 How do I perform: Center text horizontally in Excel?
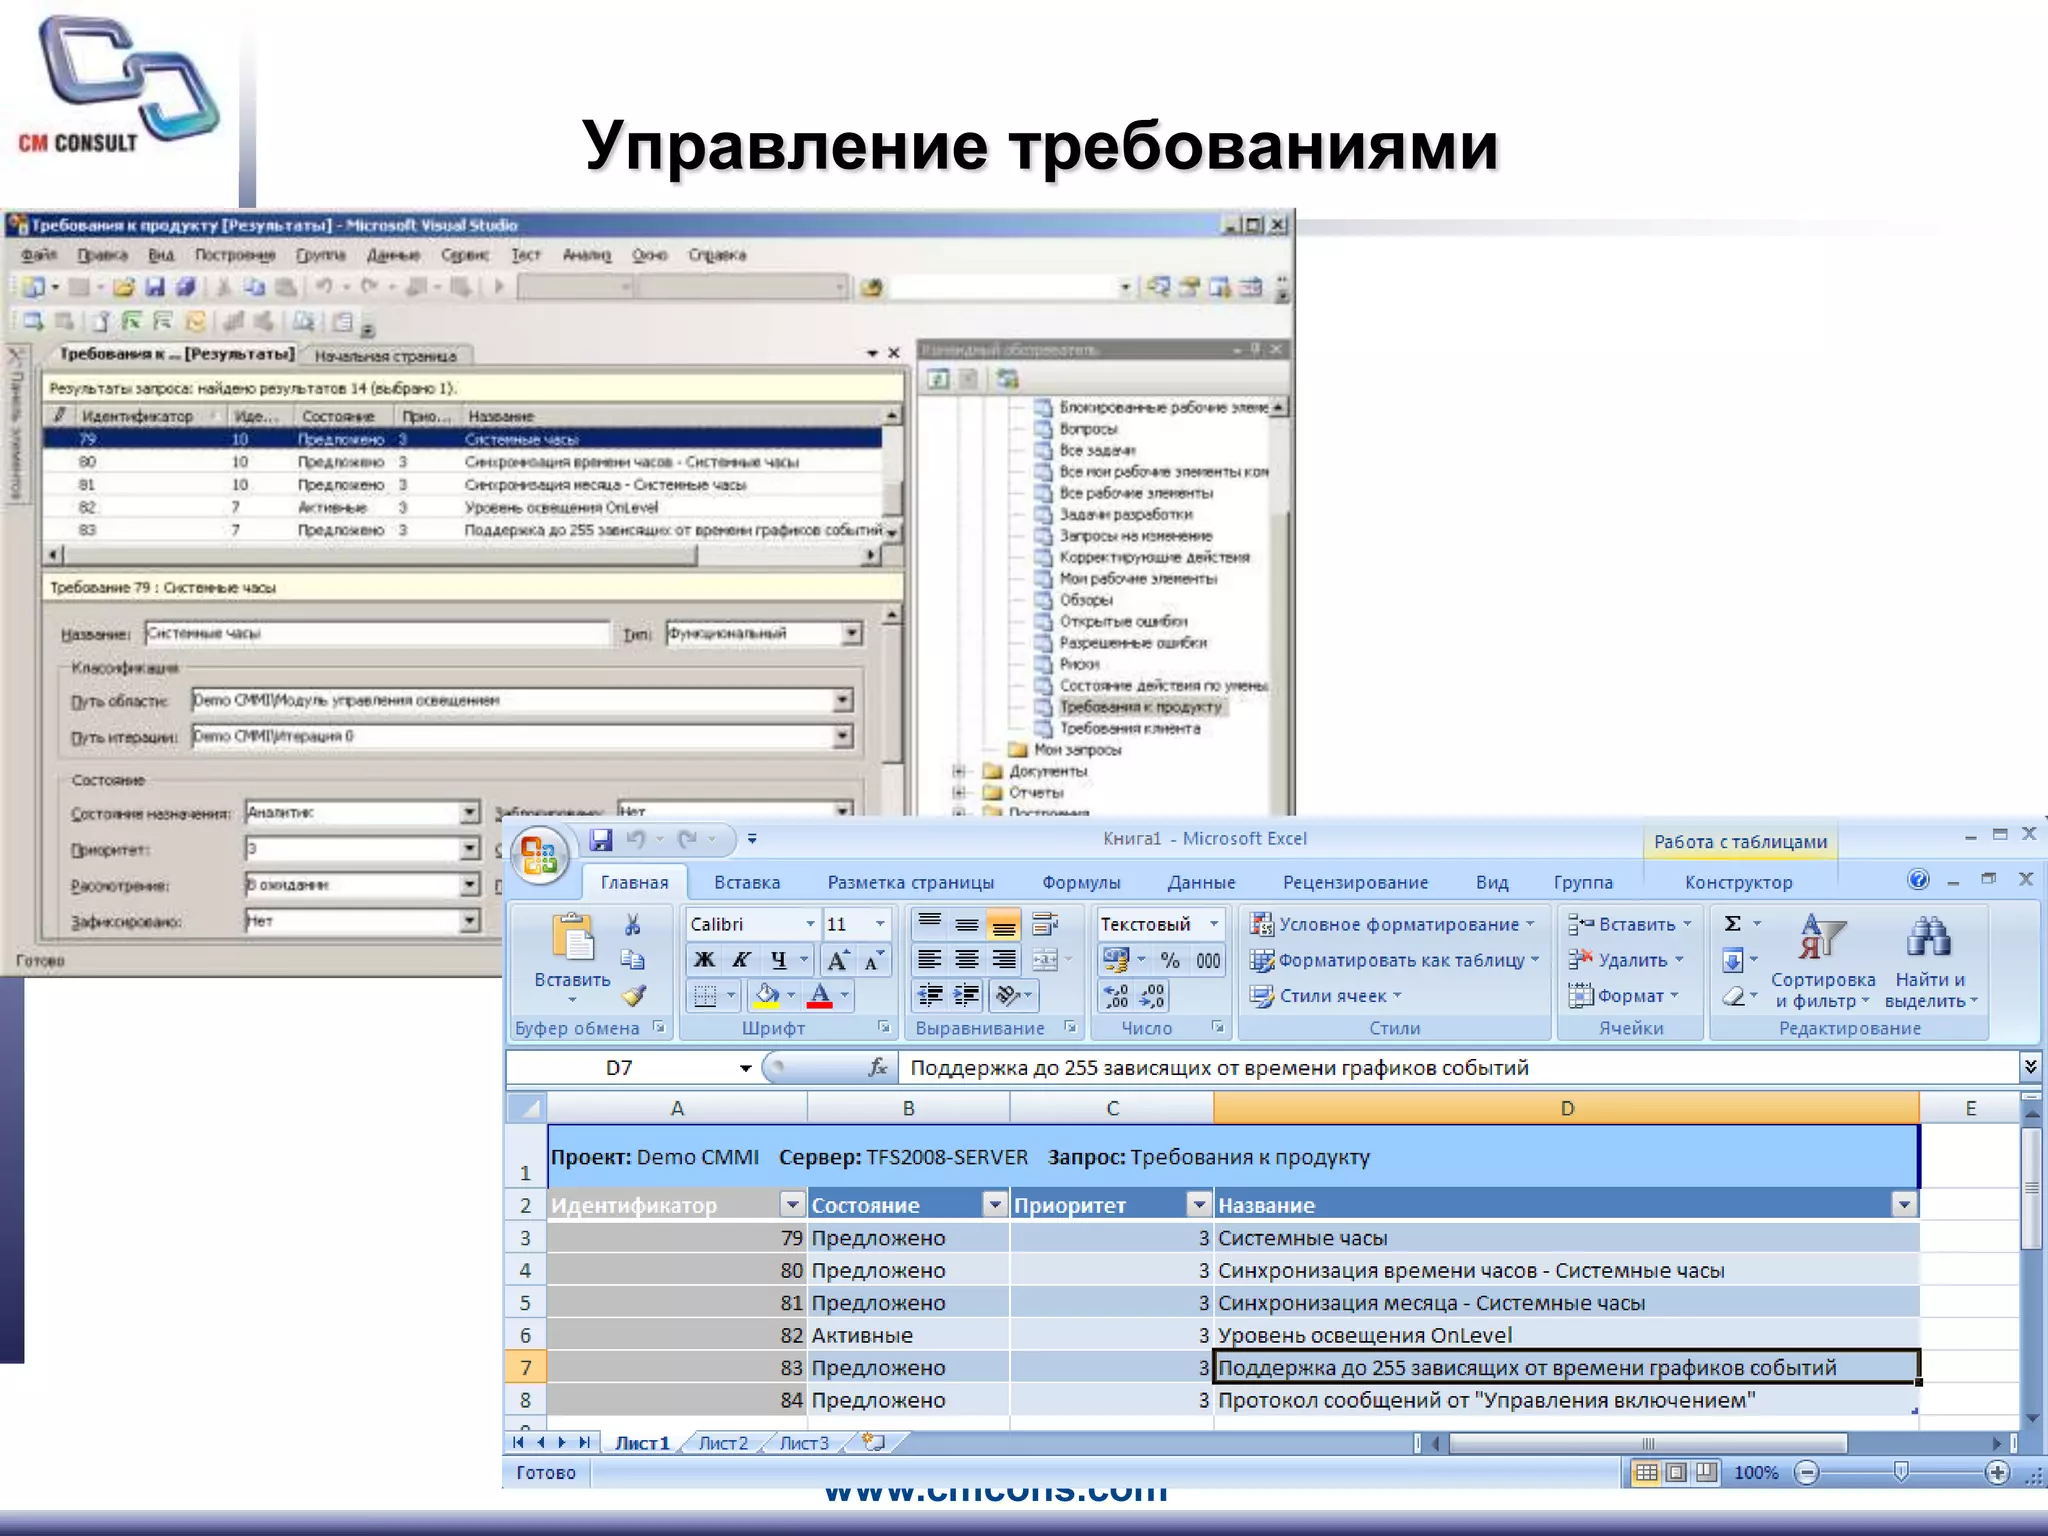pyautogui.click(x=966, y=960)
